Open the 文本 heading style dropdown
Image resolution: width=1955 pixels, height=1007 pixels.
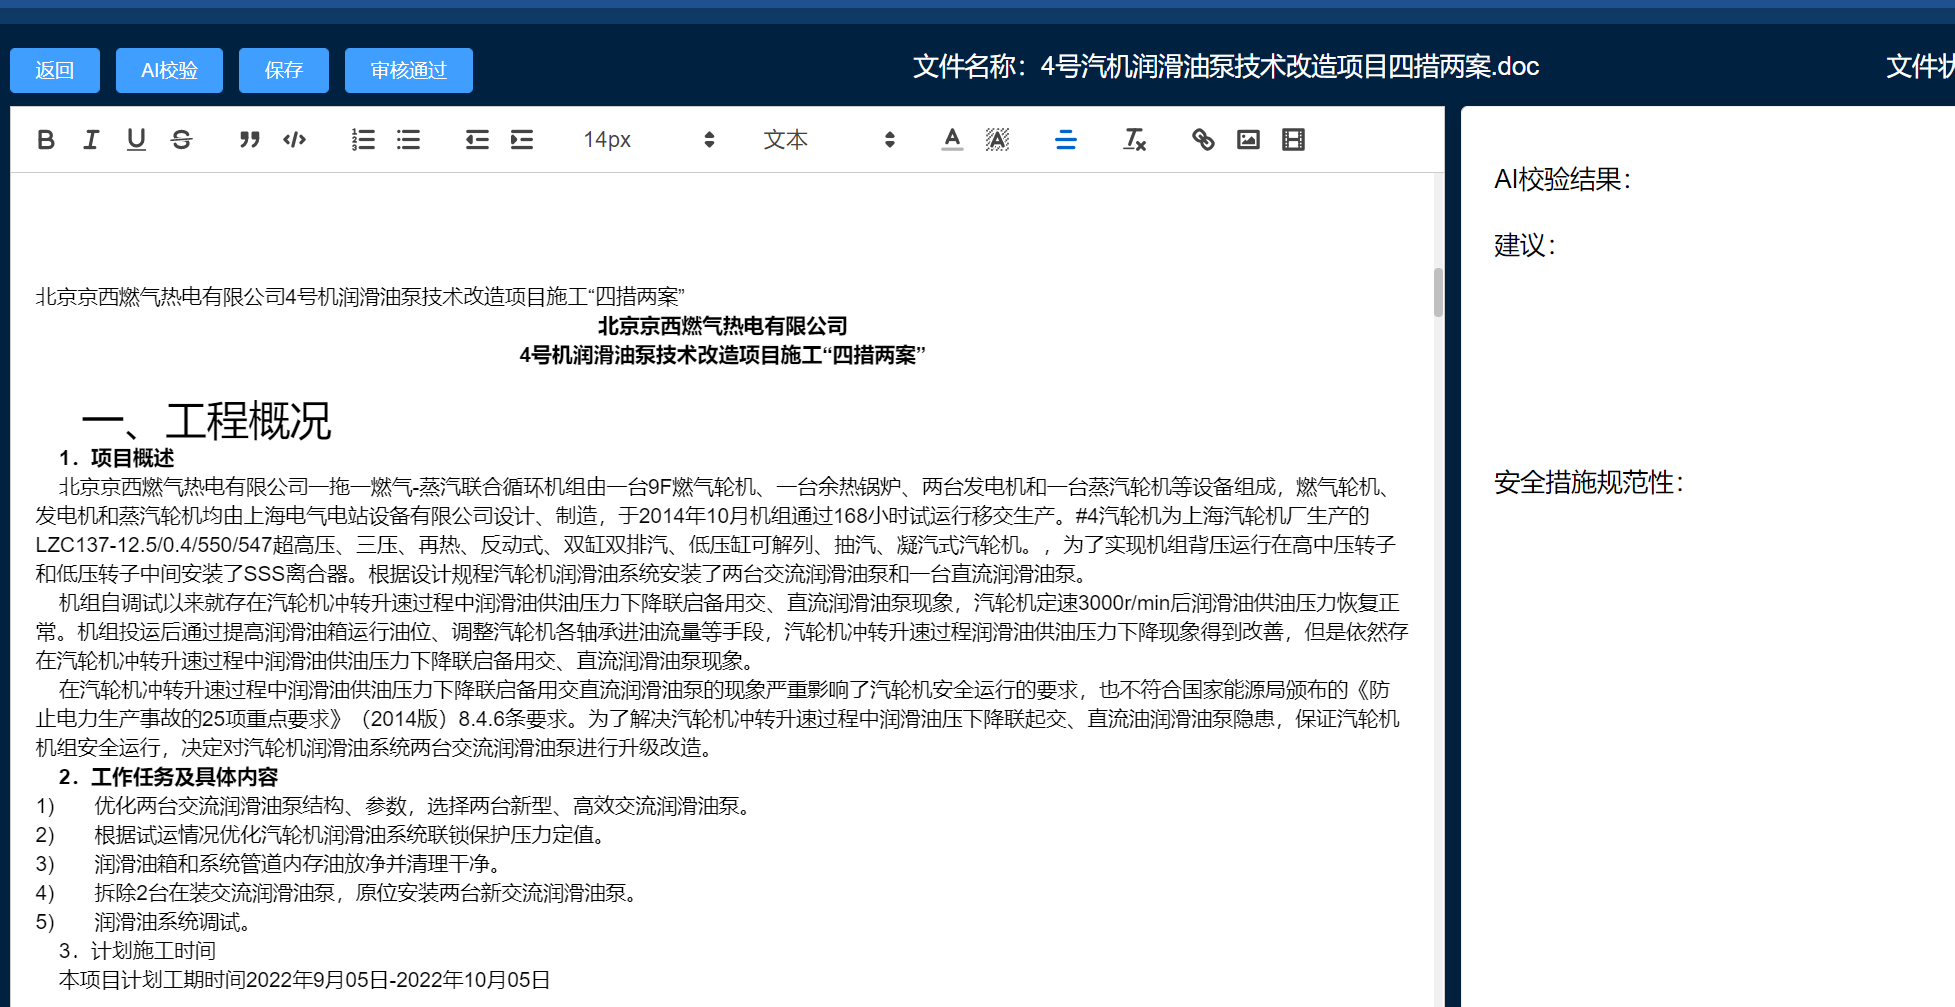829,140
